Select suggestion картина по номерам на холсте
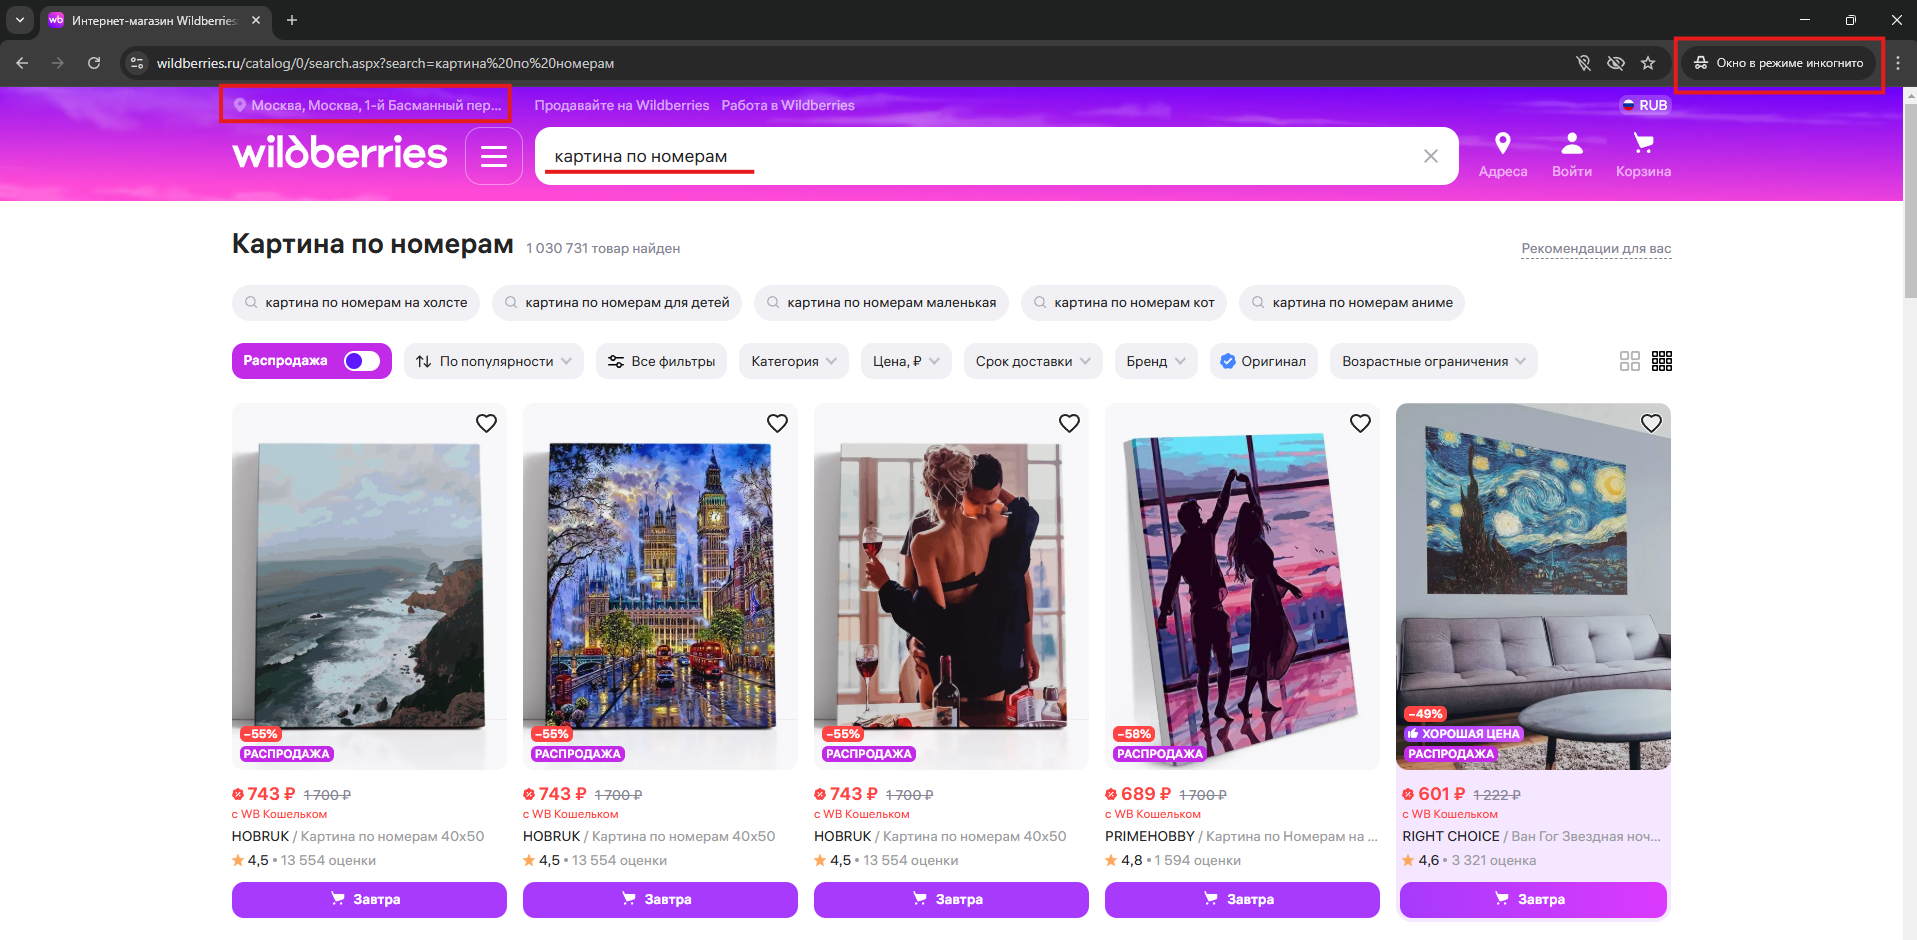Image resolution: width=1917 pixels, height=940 pixels. [356, 303]
